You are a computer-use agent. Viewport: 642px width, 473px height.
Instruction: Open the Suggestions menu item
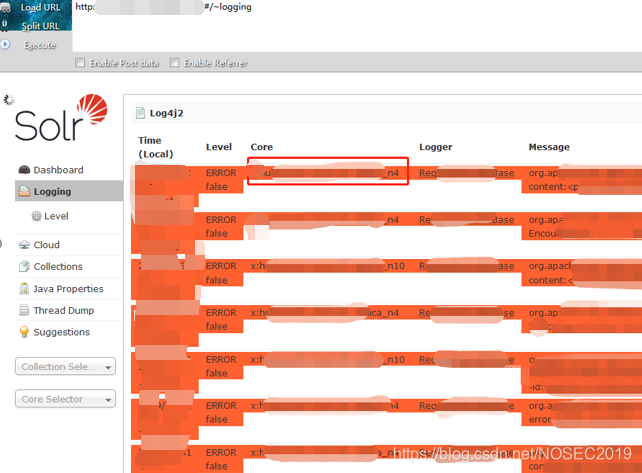click(x=61, y=332)
